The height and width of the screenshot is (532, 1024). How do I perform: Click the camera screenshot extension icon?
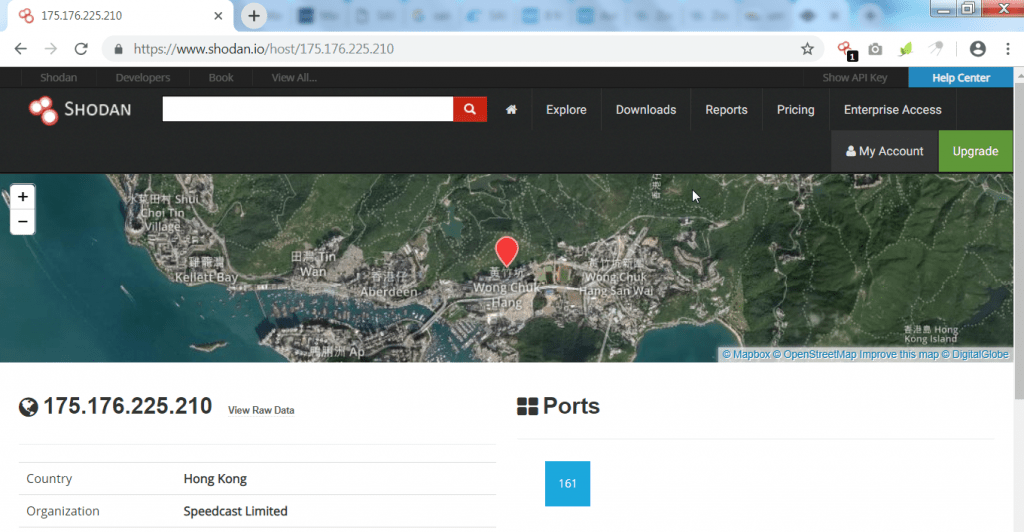pos(875,49)
